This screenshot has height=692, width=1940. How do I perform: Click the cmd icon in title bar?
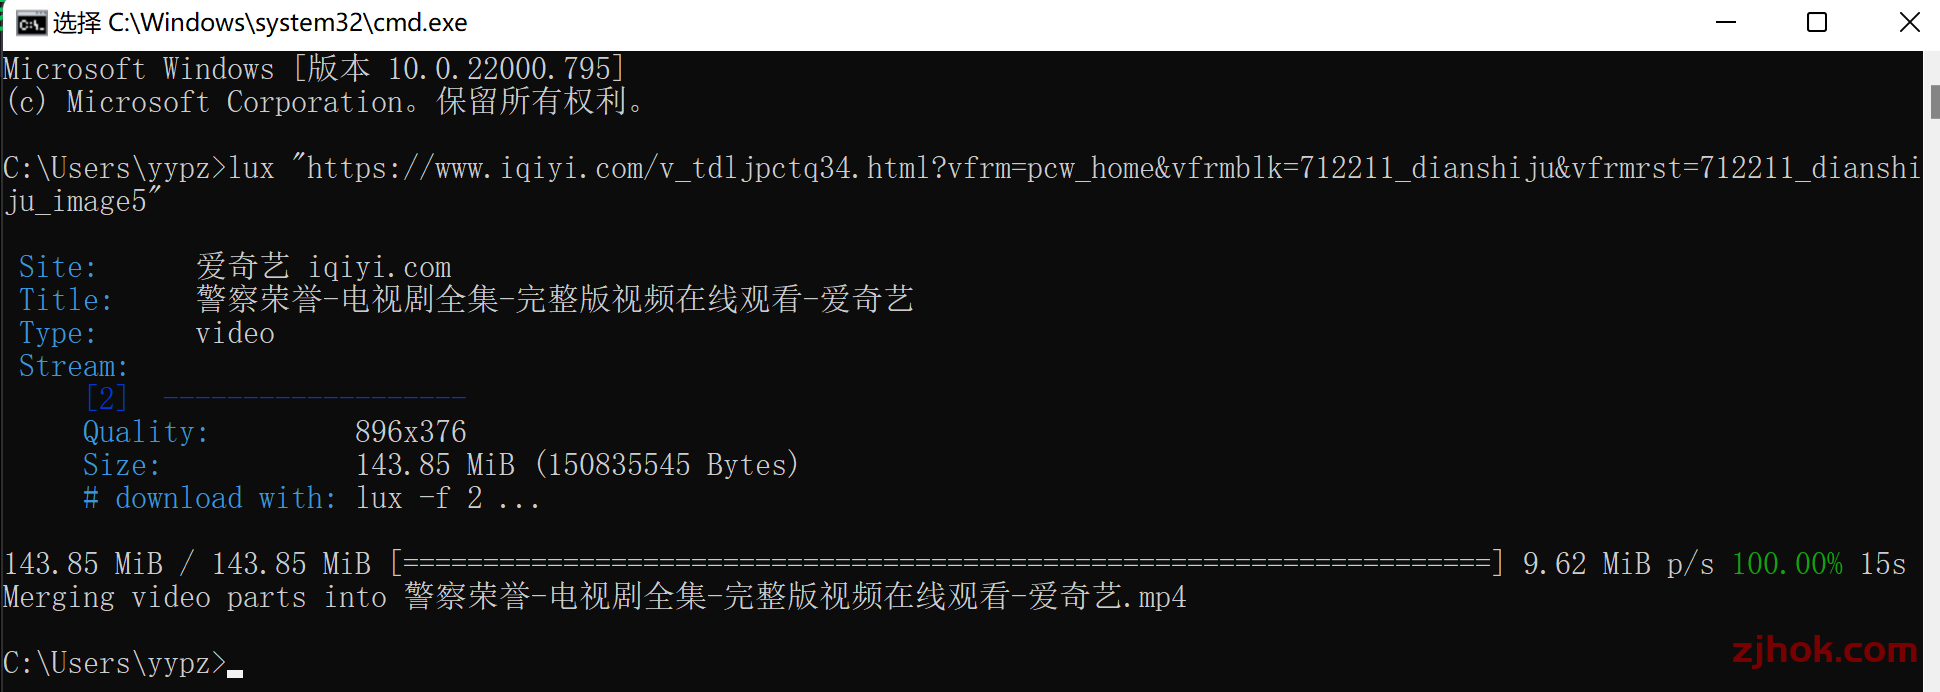pyautogui.click(x=30, y=22)
